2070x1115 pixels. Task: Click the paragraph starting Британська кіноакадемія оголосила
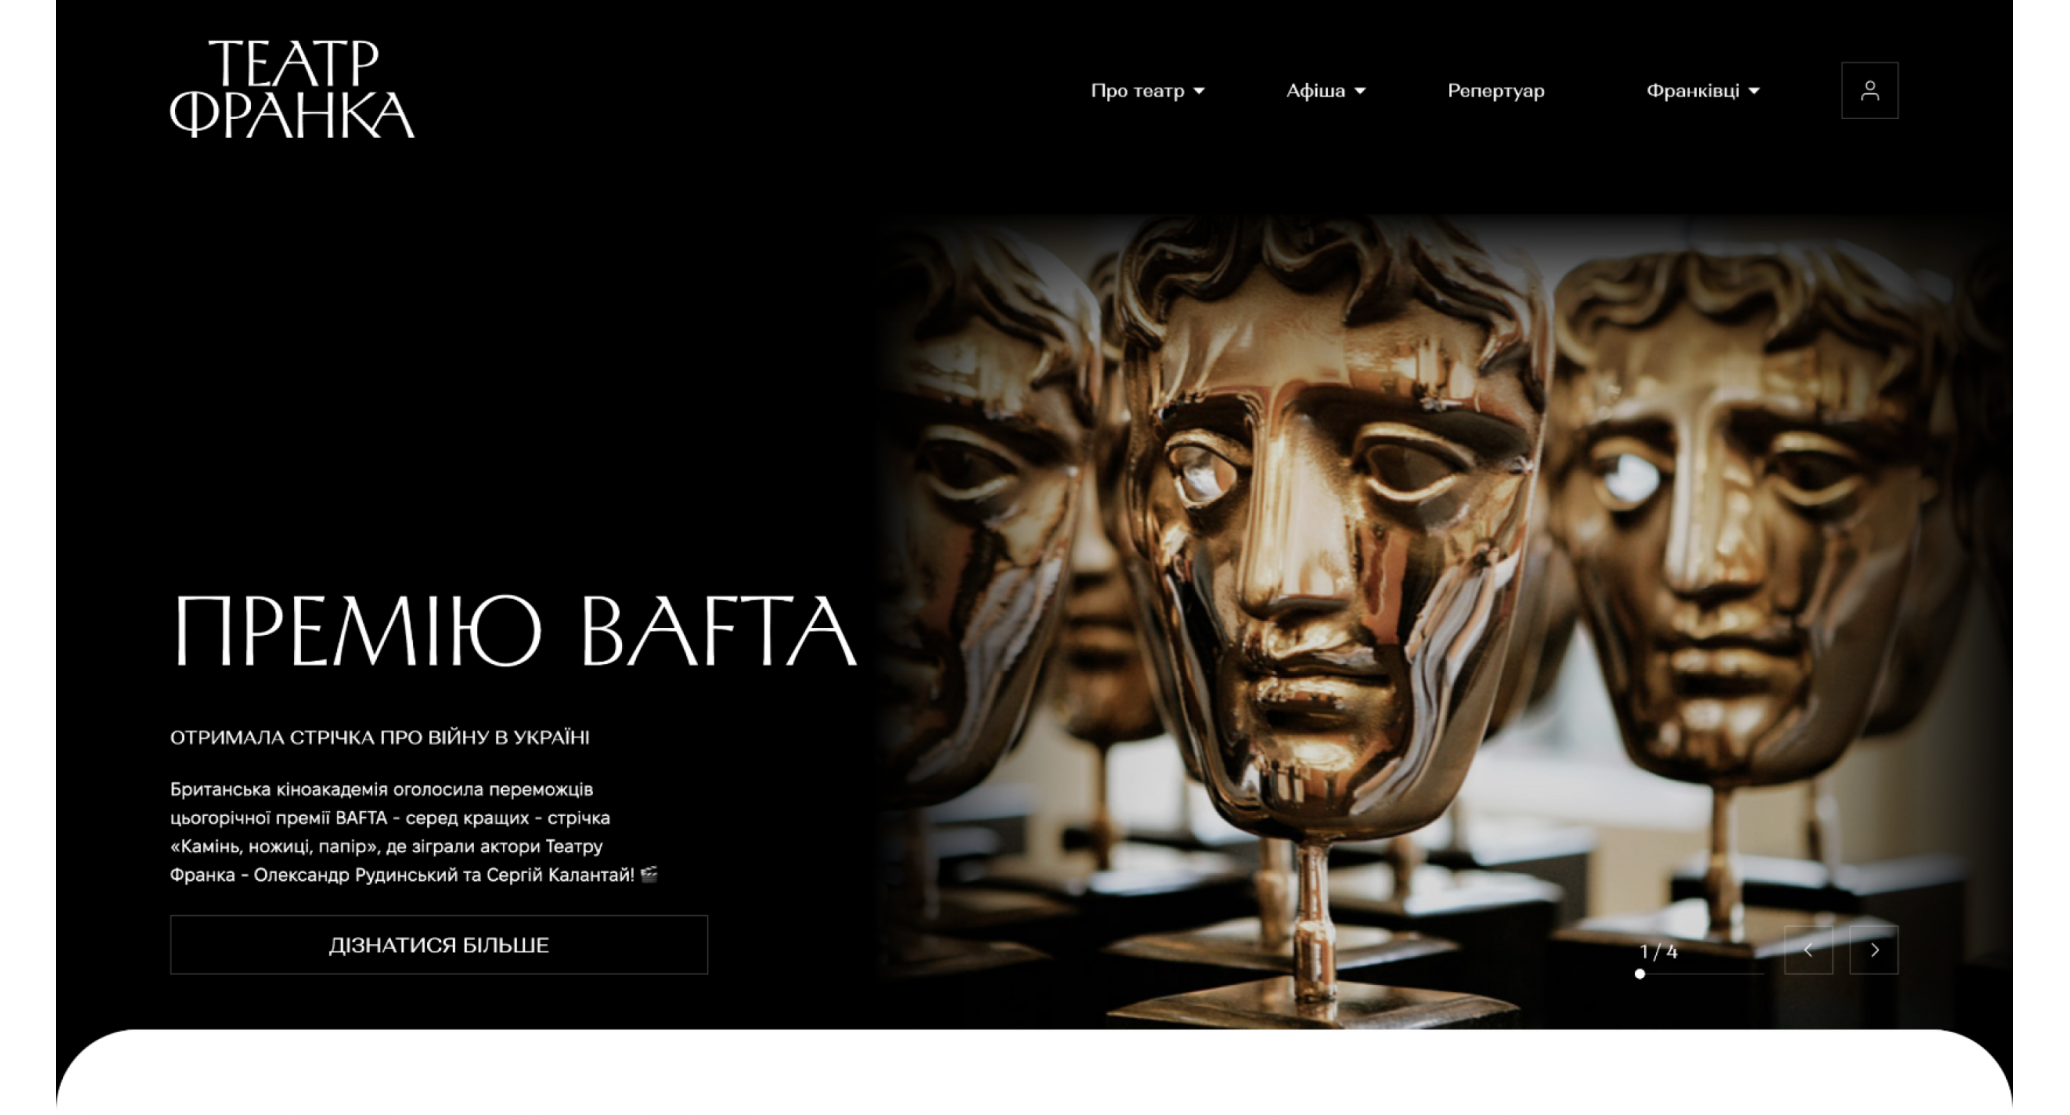[413, 832]
